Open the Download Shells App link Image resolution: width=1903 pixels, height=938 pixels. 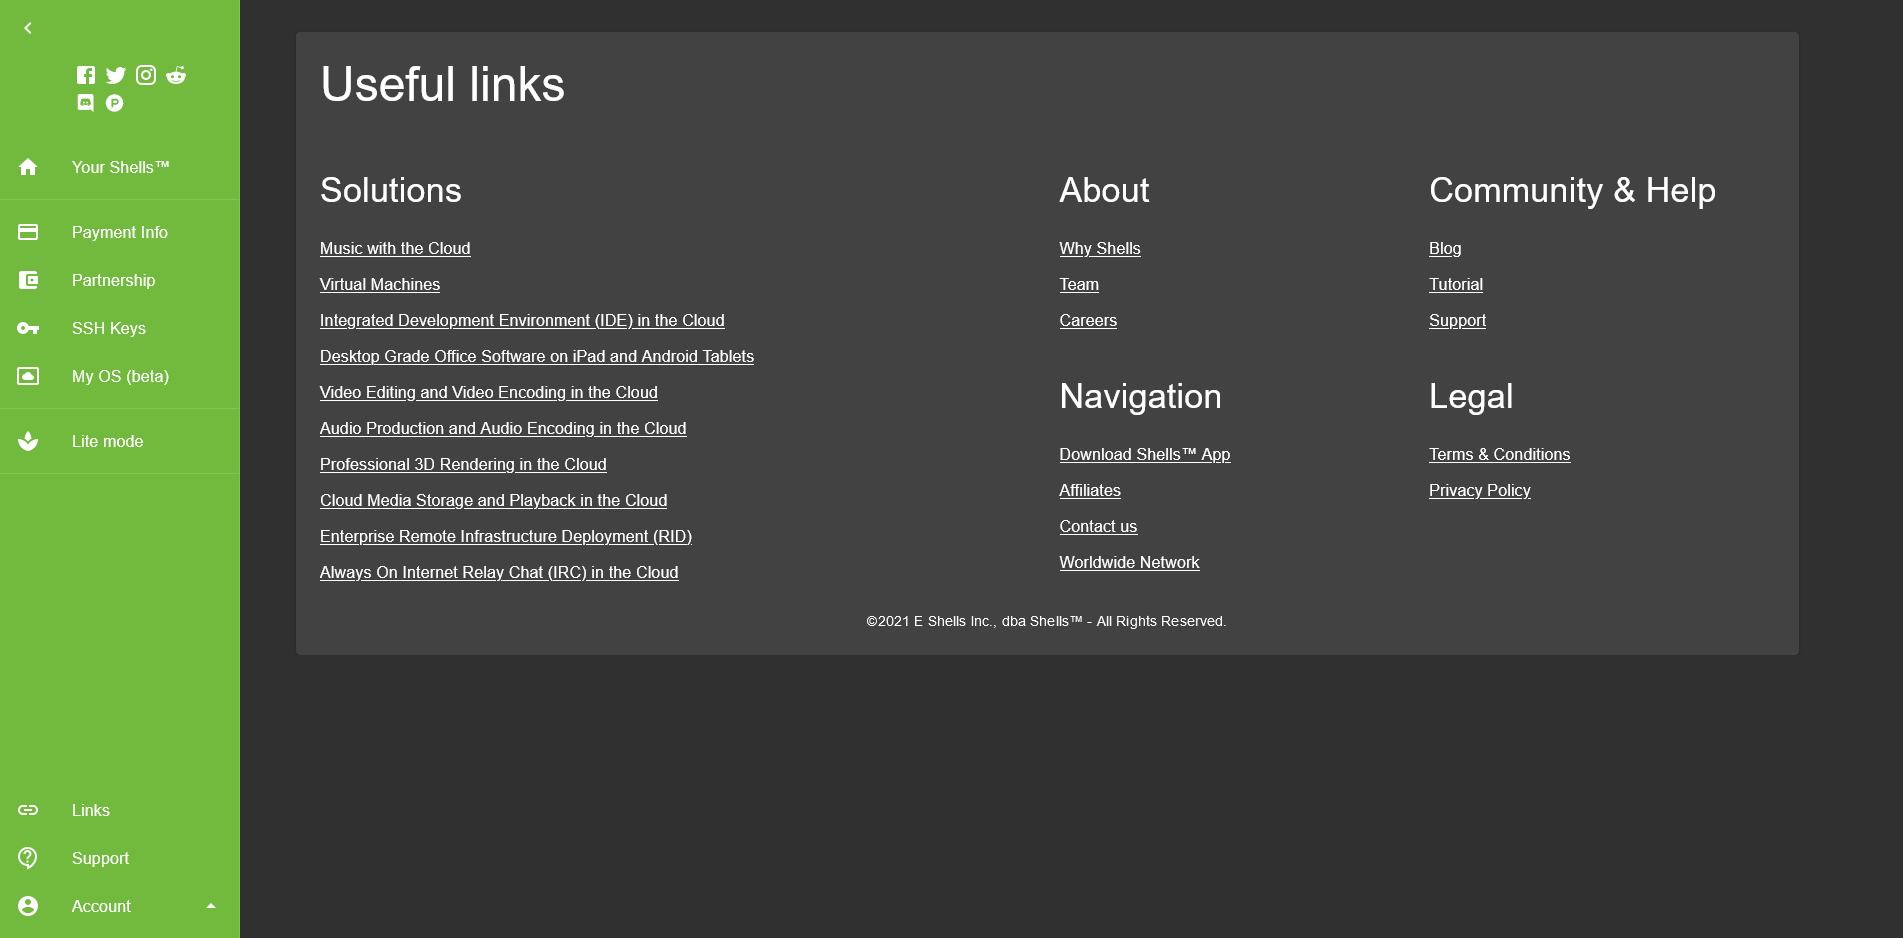pos(1144,454)
